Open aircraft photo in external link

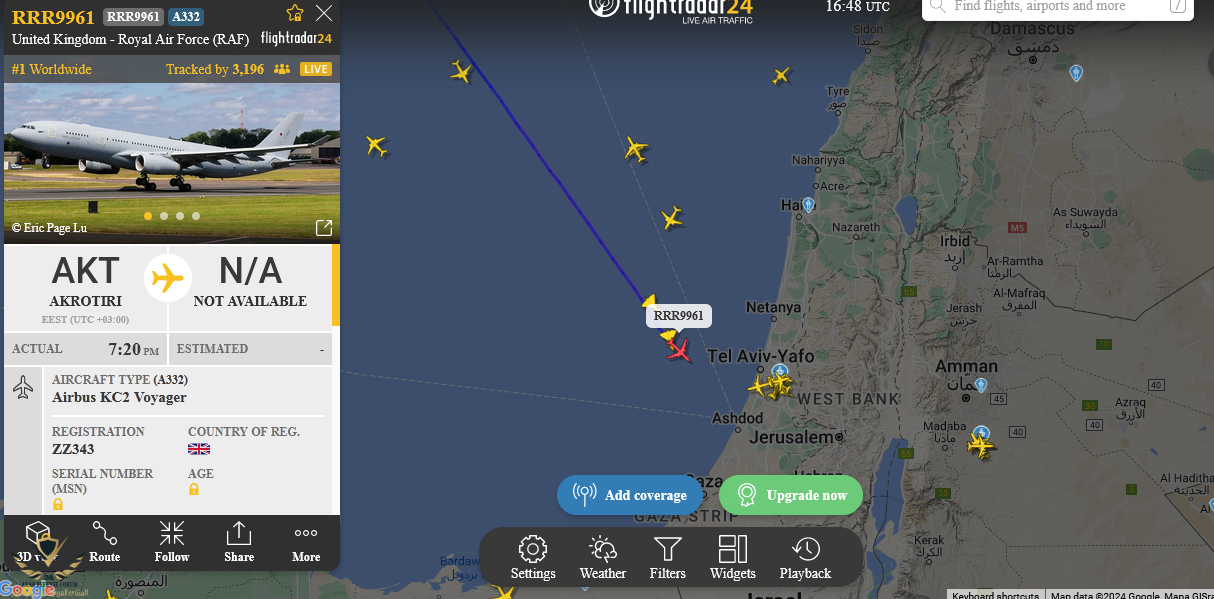coord(324,228)
